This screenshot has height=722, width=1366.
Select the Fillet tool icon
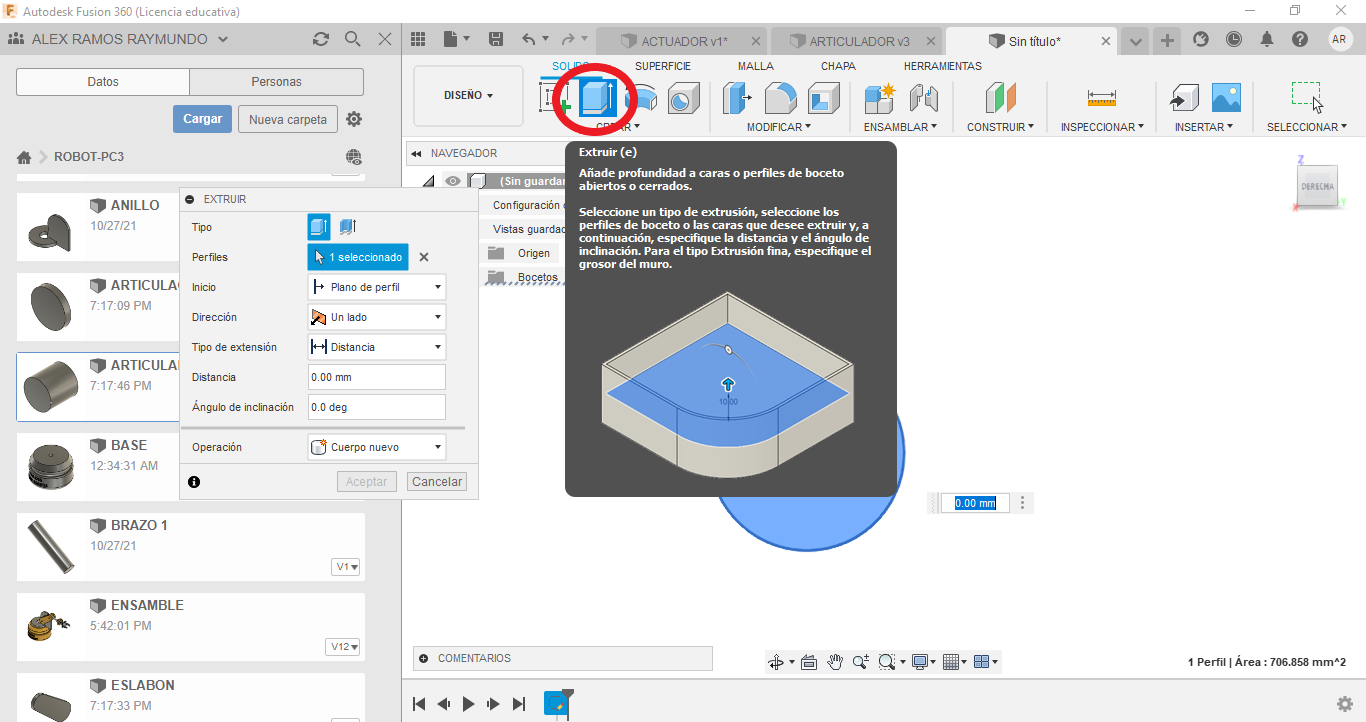coord(781,98)
